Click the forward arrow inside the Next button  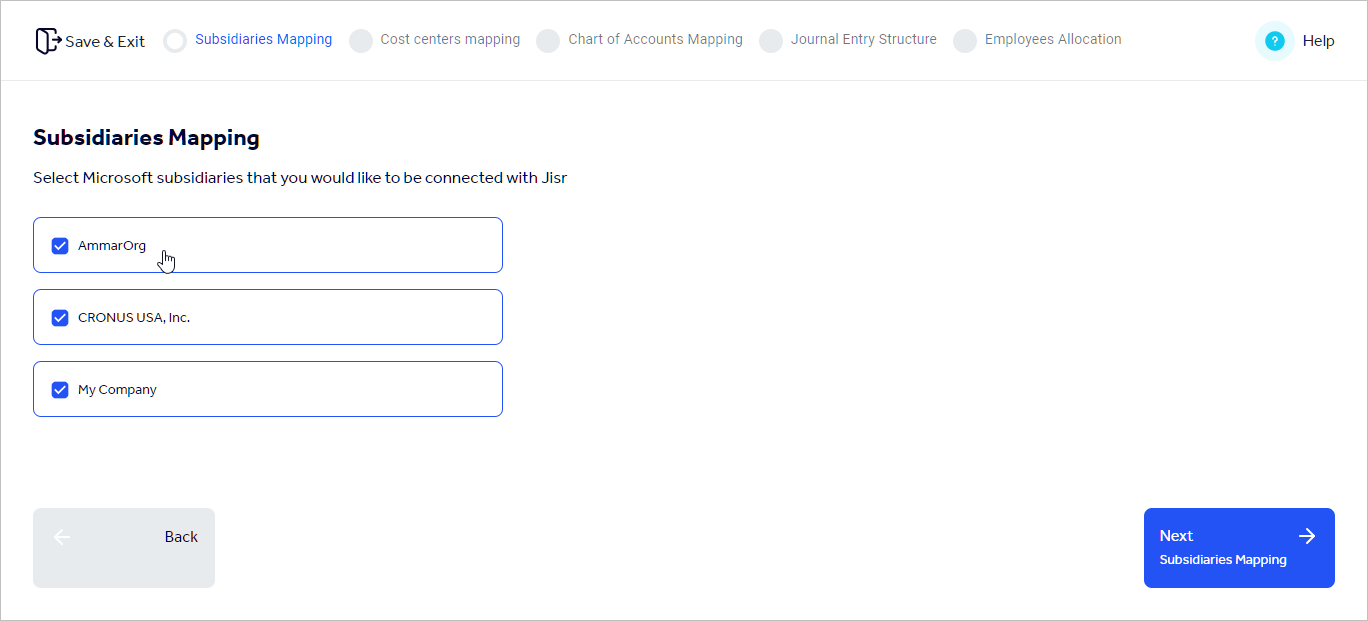pos(1307,536)
